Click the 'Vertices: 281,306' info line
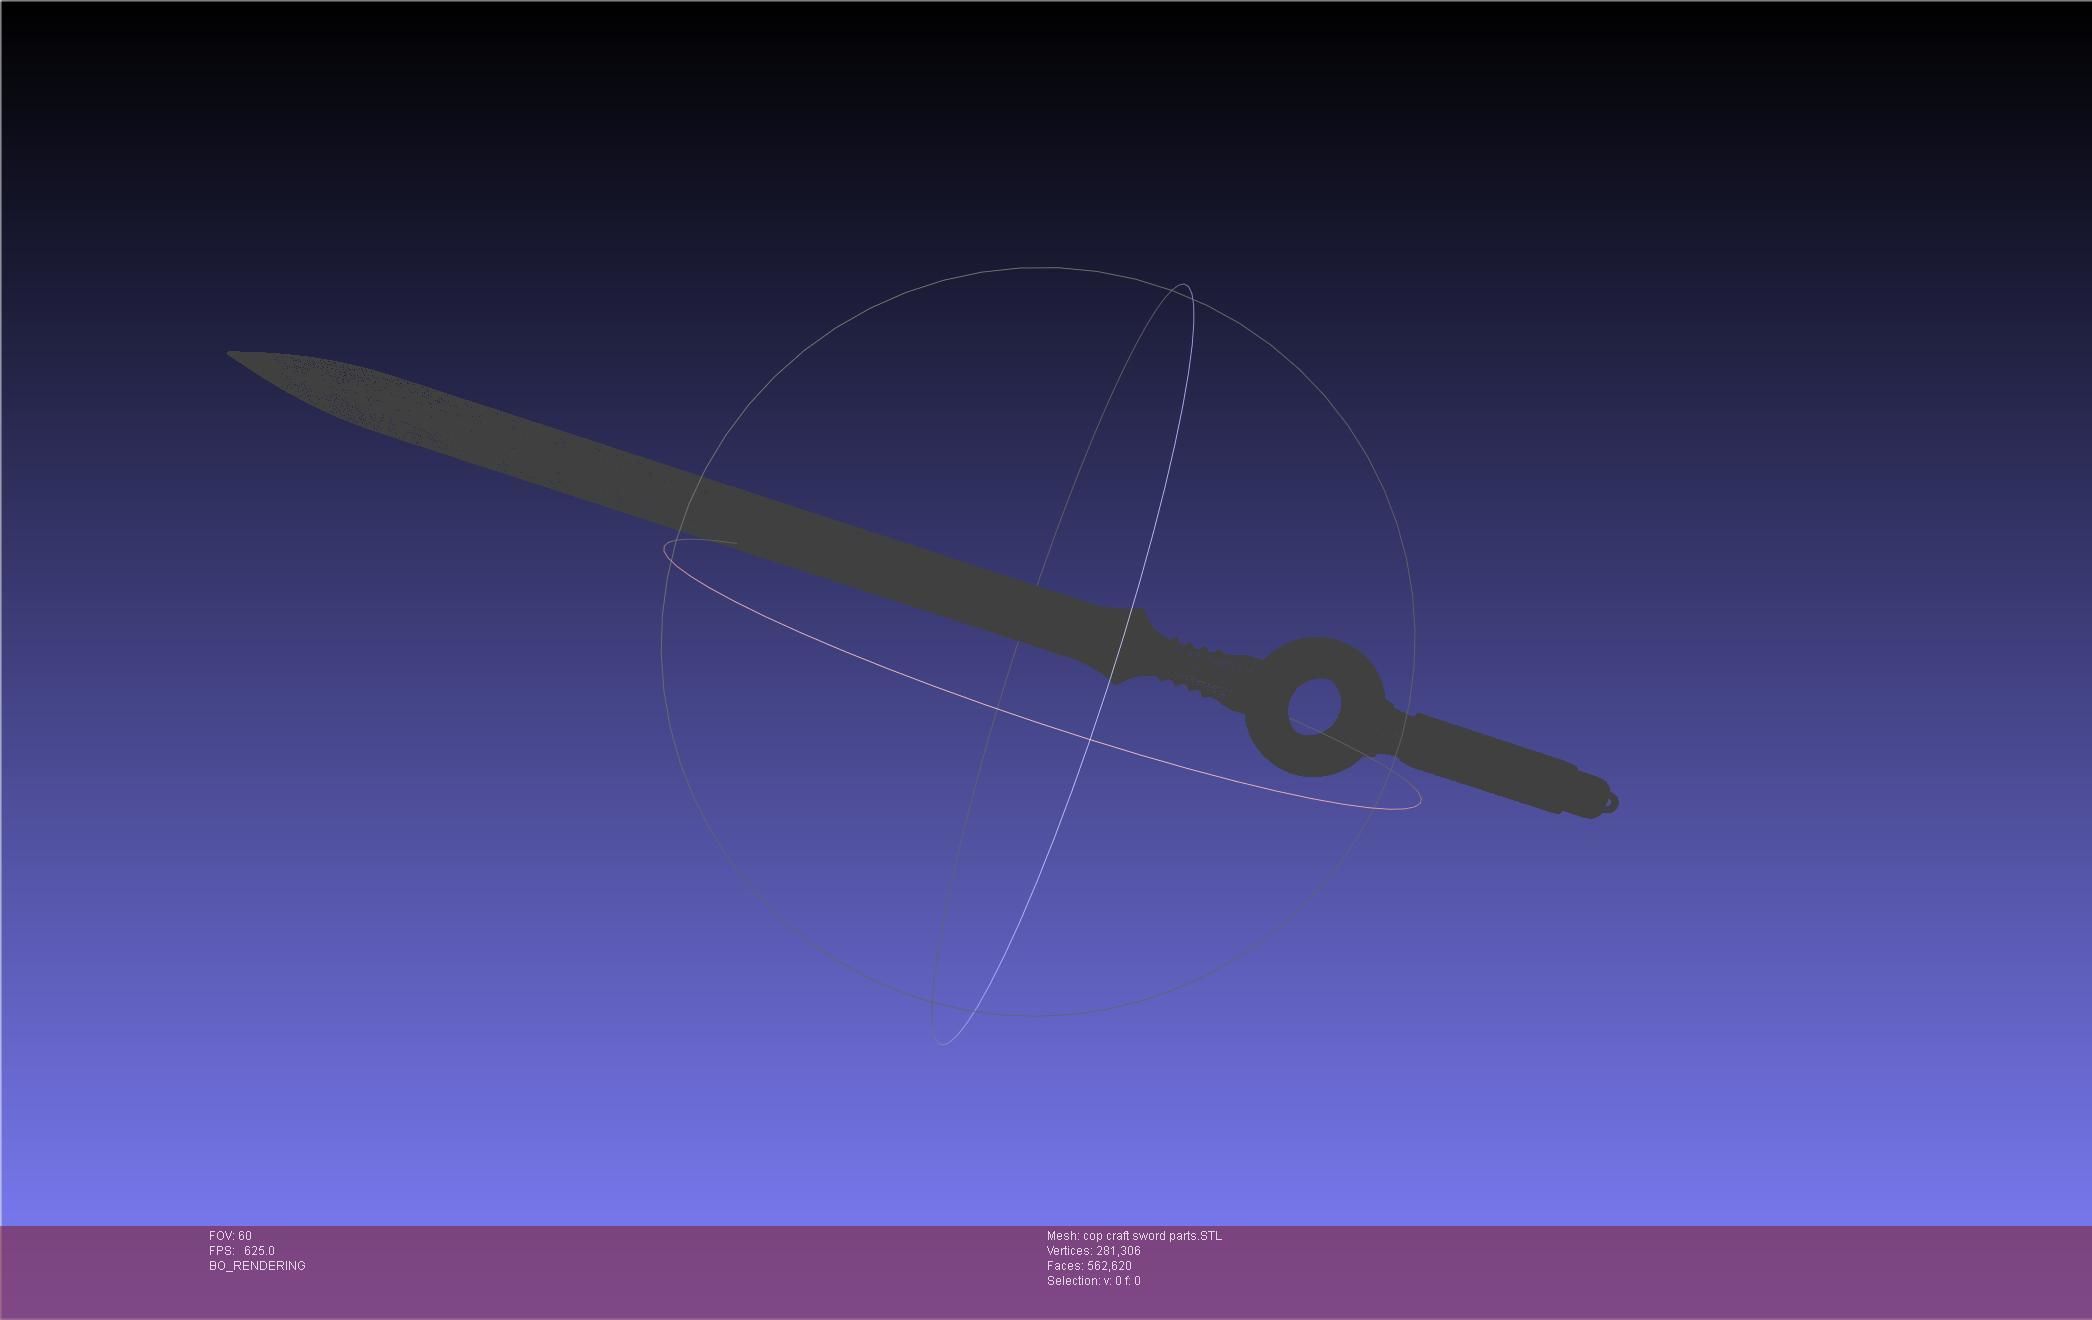Image resolution: width=2092 pixels, height=1320 pixels. tap(1094, 1251)
